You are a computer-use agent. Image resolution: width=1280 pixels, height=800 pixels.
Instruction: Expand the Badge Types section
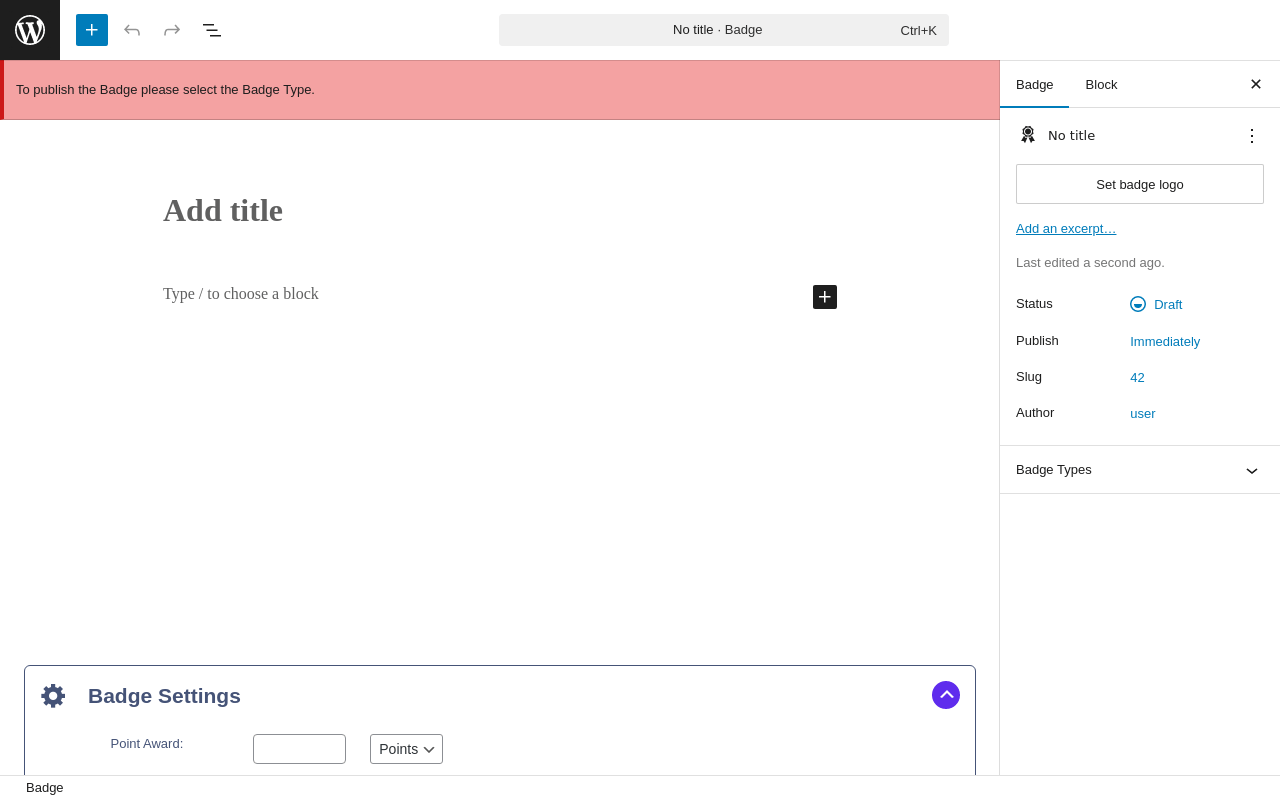pyautogui.click(x=1251, y=470)
